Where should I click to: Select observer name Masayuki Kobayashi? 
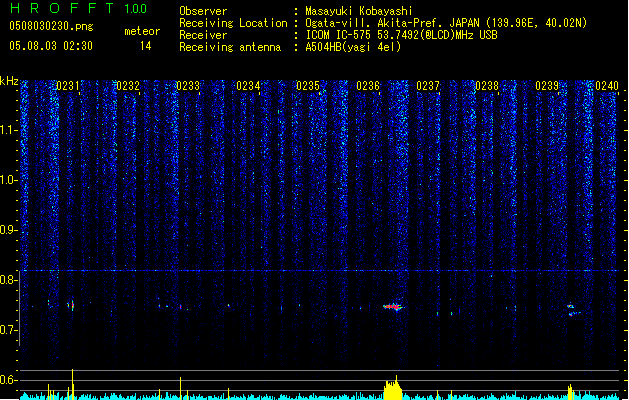(x=359, y=11)
